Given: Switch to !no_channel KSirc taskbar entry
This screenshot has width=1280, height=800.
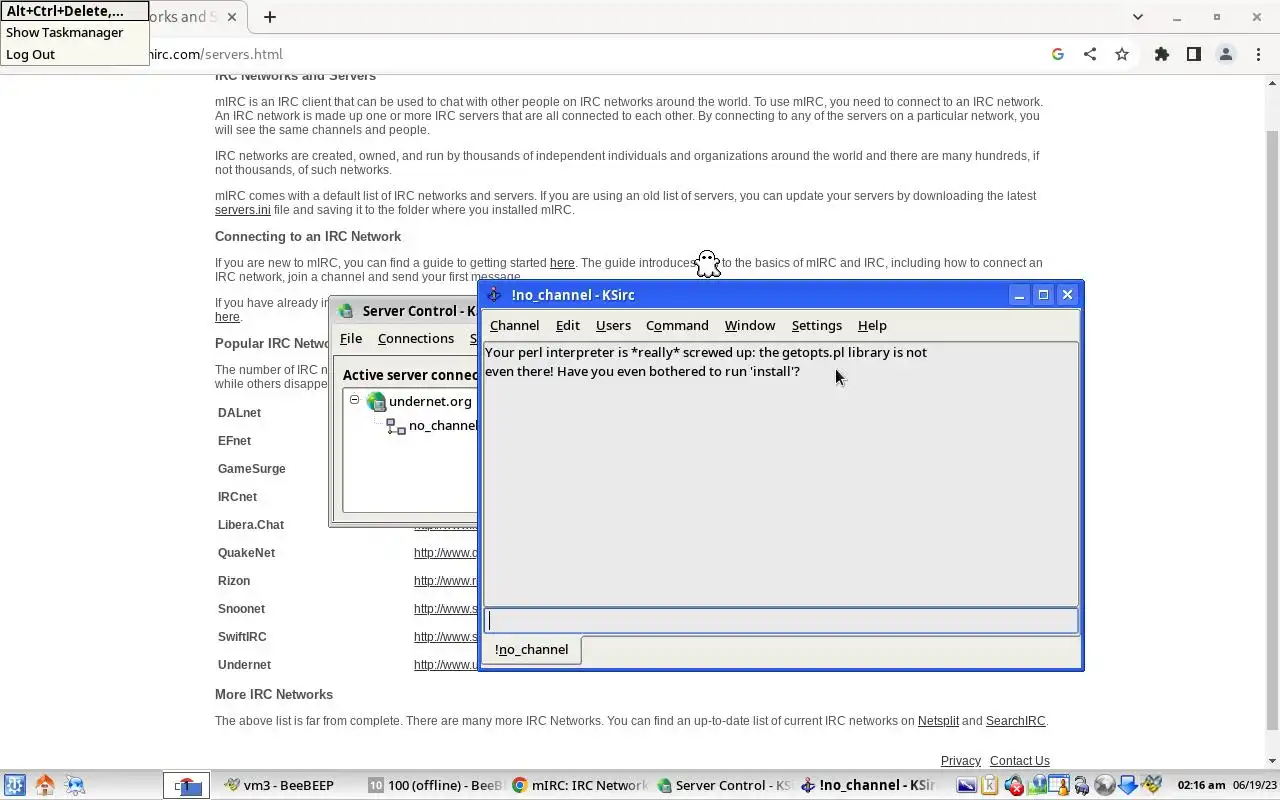Looking at the screenshot, I should 868,786.
